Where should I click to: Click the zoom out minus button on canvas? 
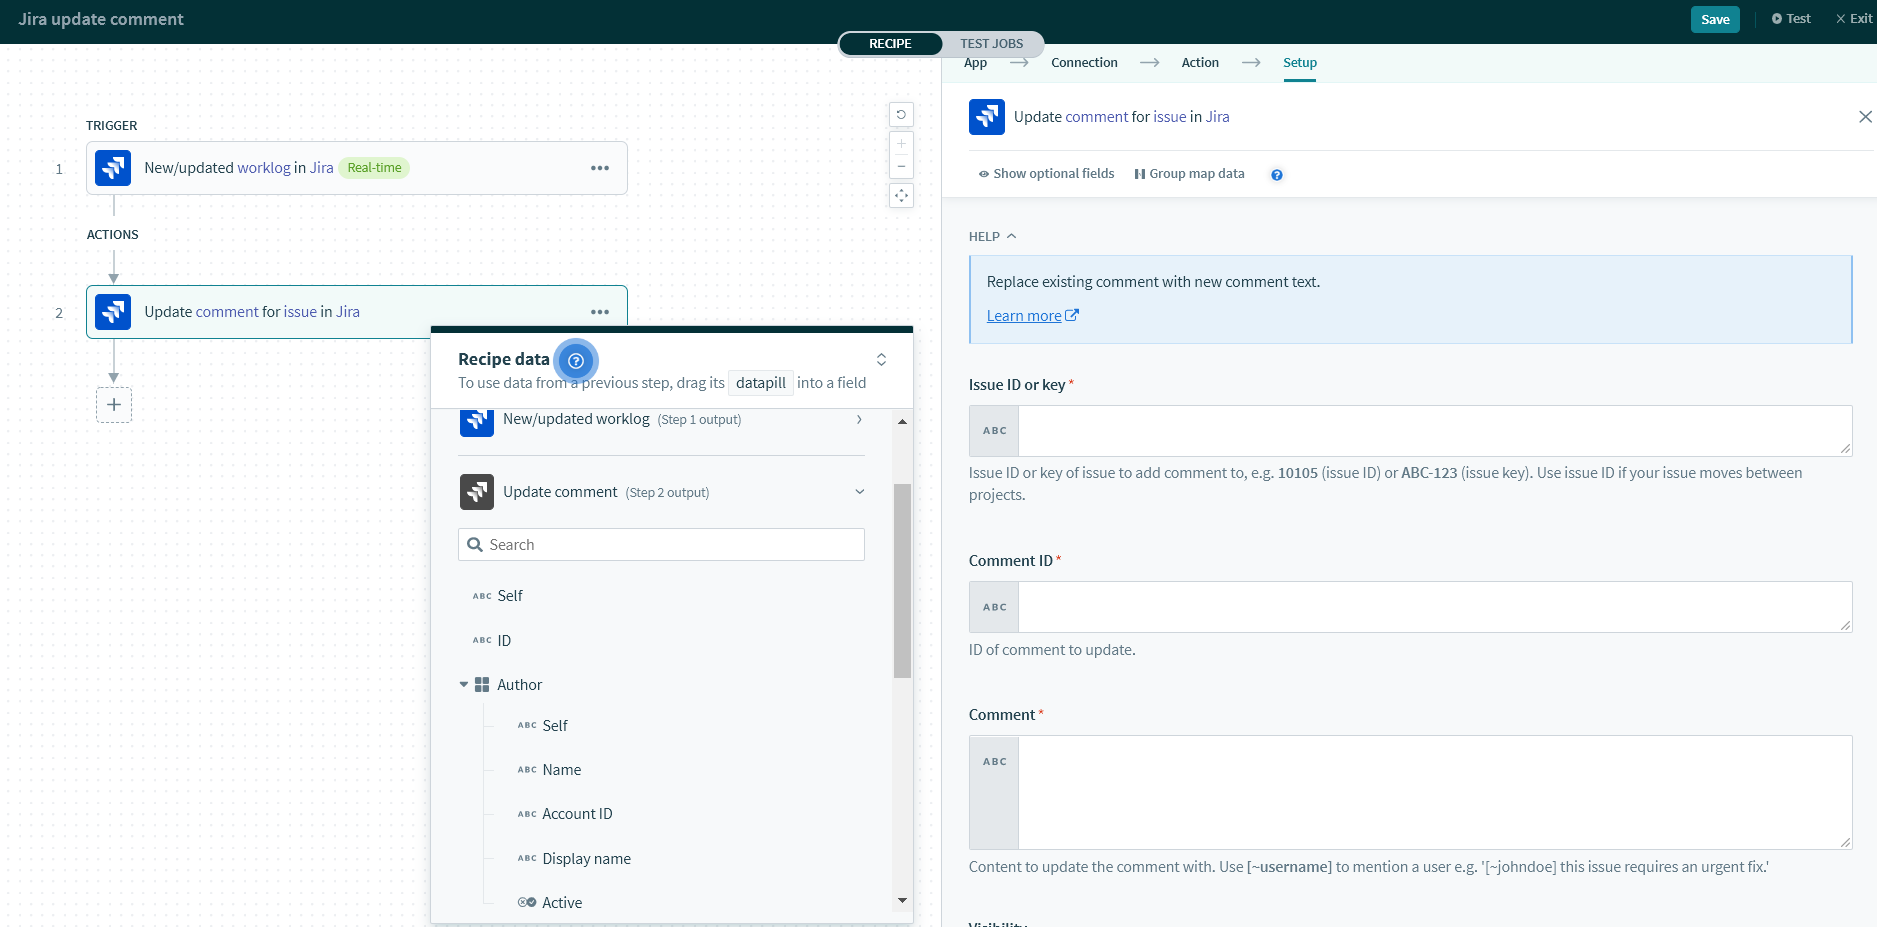[x=901, y=167]
